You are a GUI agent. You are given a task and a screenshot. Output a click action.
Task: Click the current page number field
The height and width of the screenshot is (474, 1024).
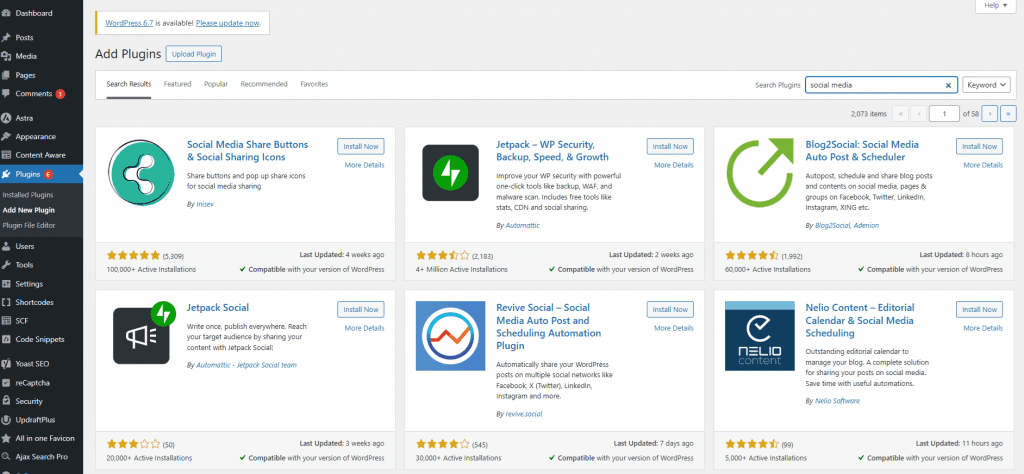(944, 114)
